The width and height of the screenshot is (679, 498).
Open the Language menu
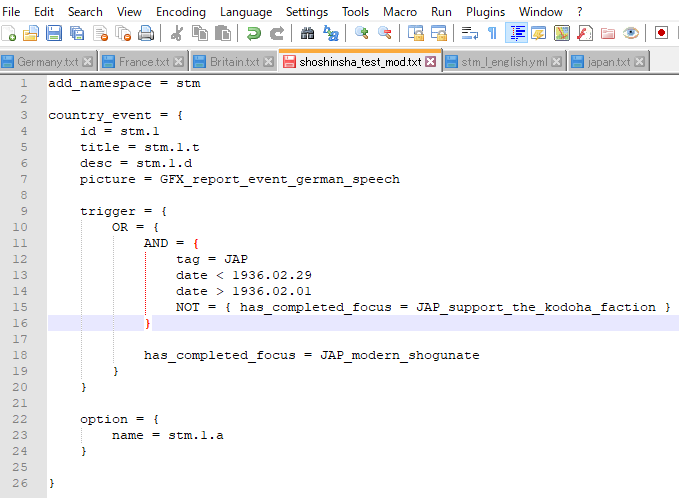click(246, 12)
